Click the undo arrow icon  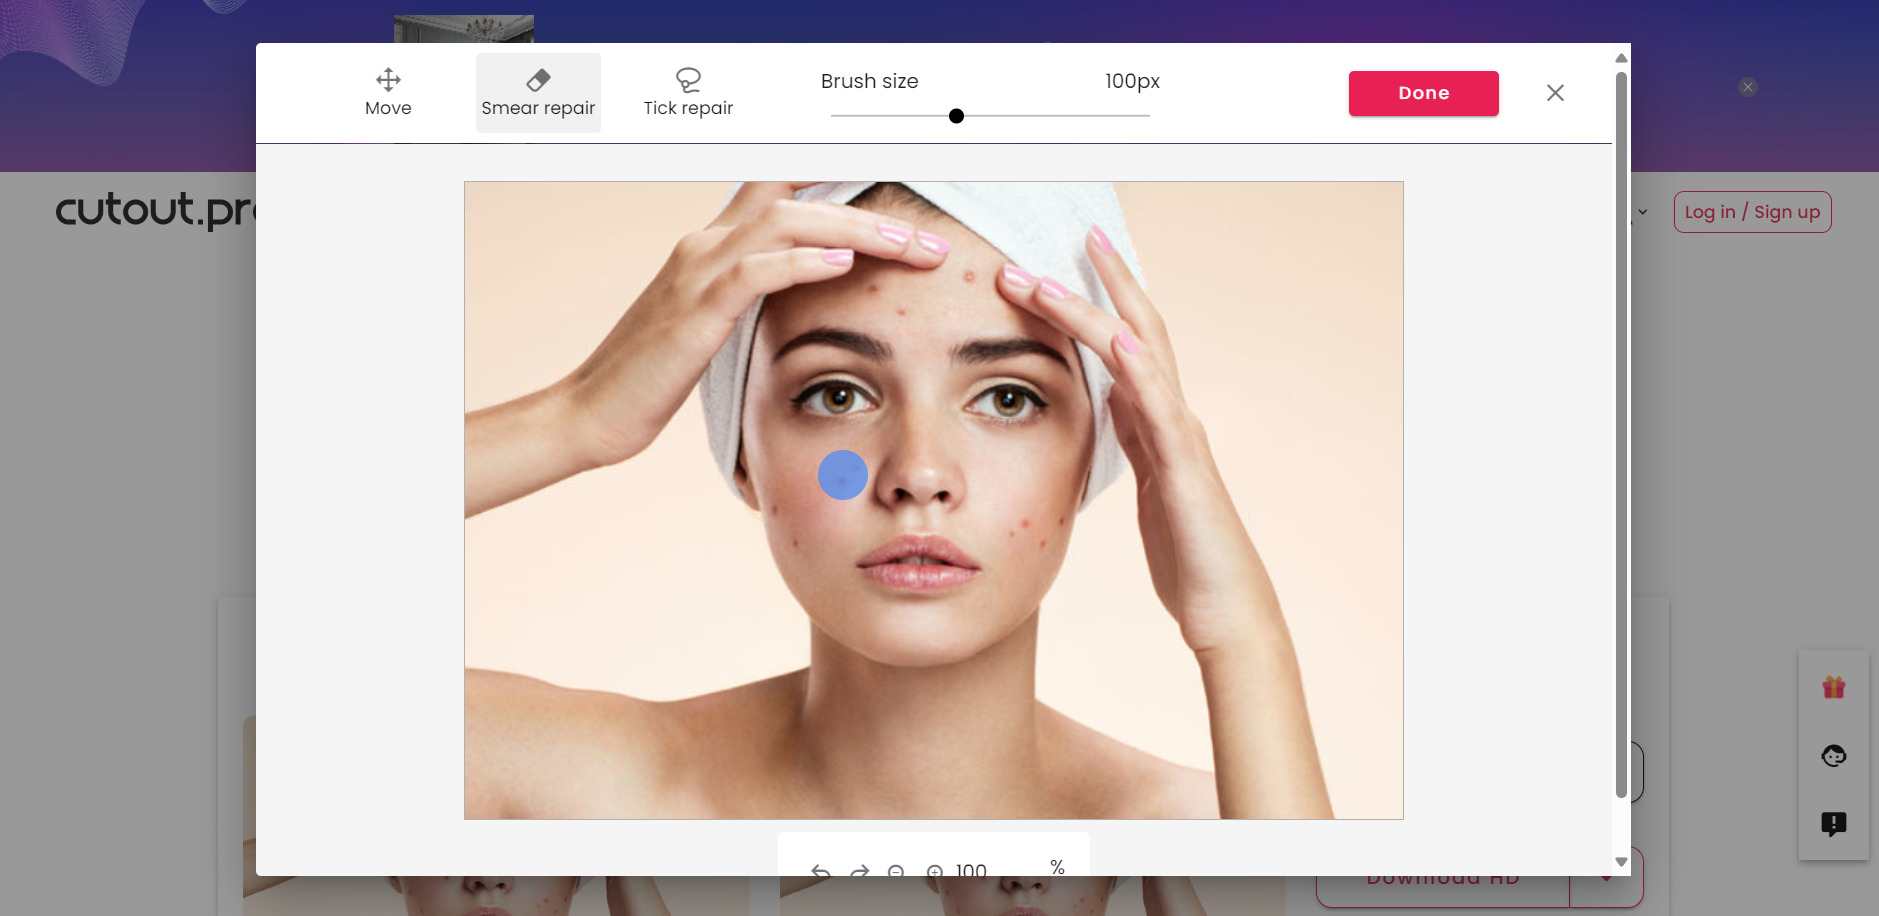tap(821, 870)
